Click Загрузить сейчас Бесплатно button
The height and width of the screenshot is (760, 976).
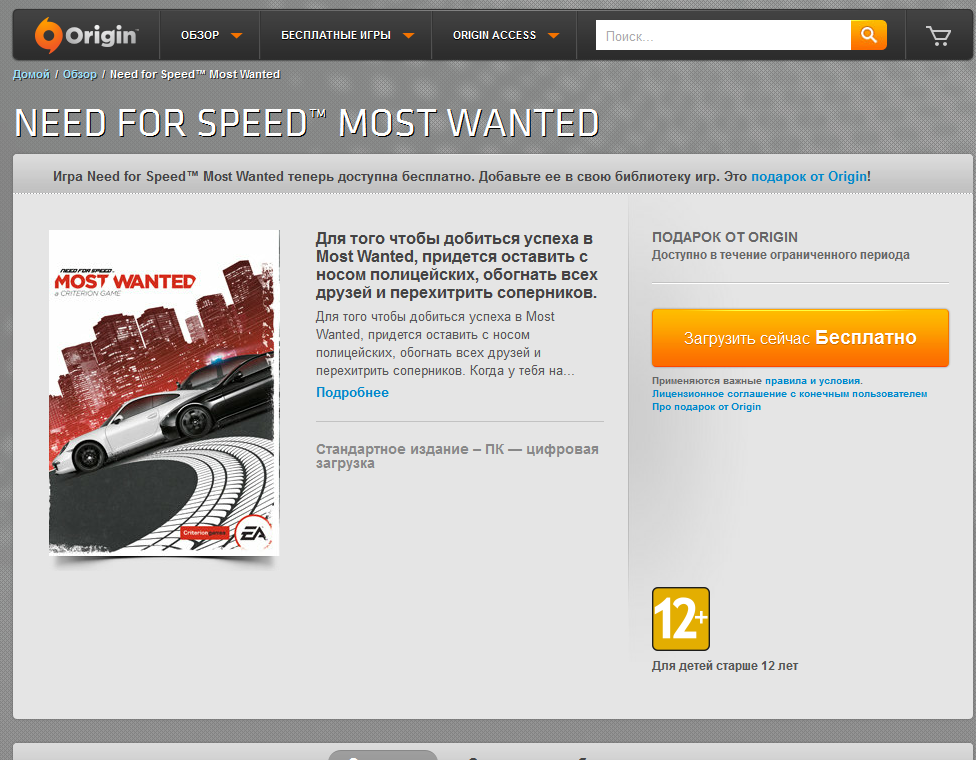(800, 338)
